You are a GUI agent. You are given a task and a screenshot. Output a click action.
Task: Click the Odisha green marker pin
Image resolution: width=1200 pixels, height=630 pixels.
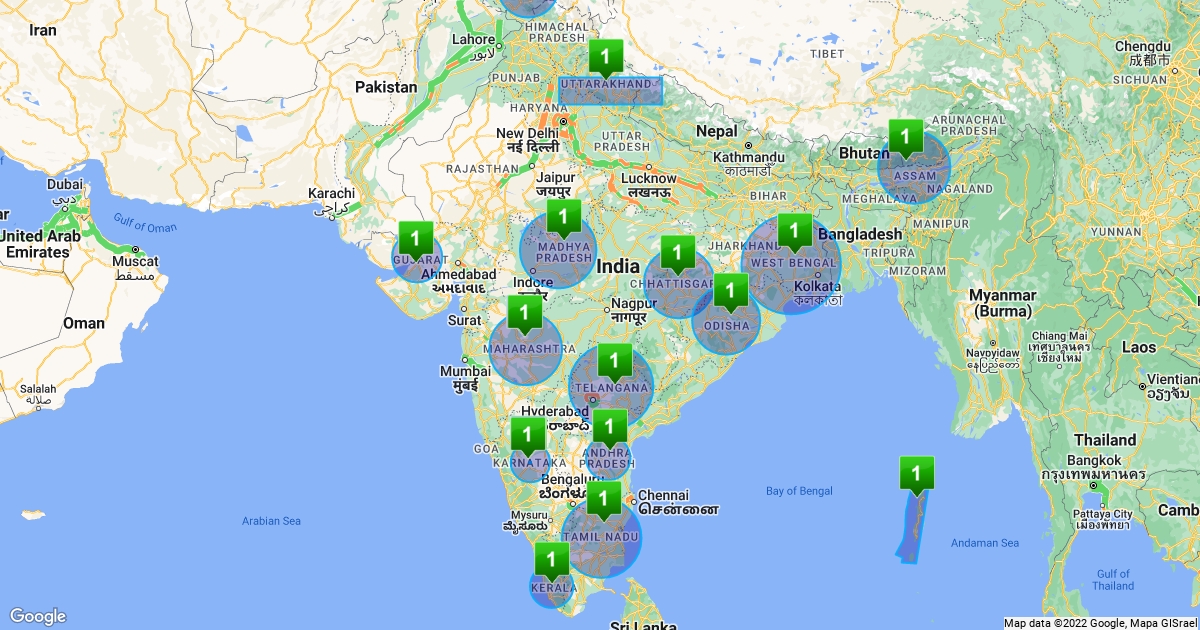(730, 292)
